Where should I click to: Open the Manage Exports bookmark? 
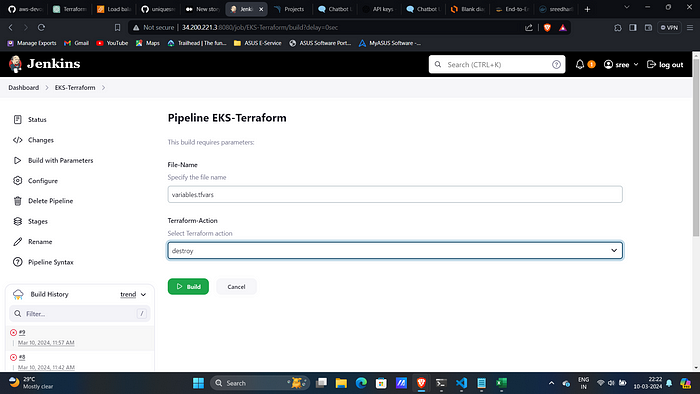(32, 43)
